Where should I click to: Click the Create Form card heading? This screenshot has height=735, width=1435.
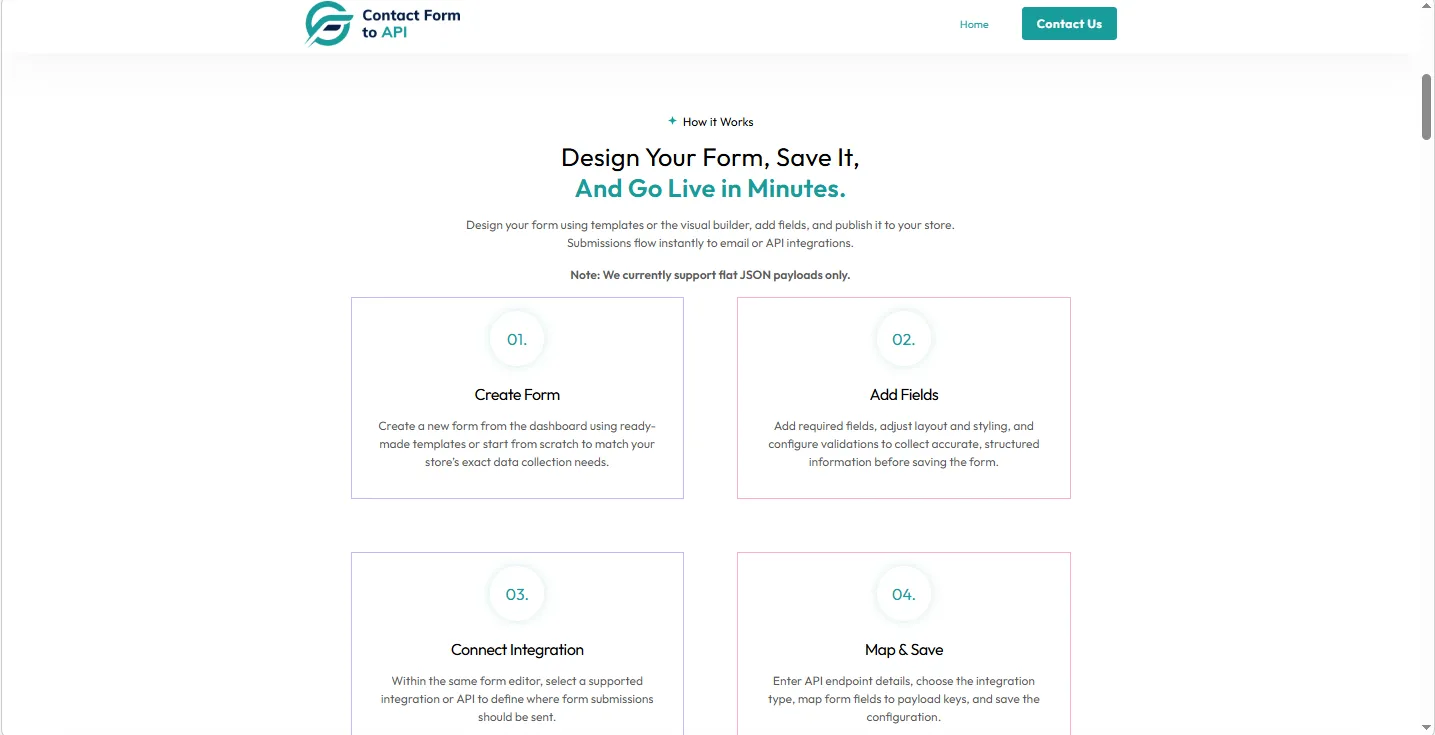[517, 395]
